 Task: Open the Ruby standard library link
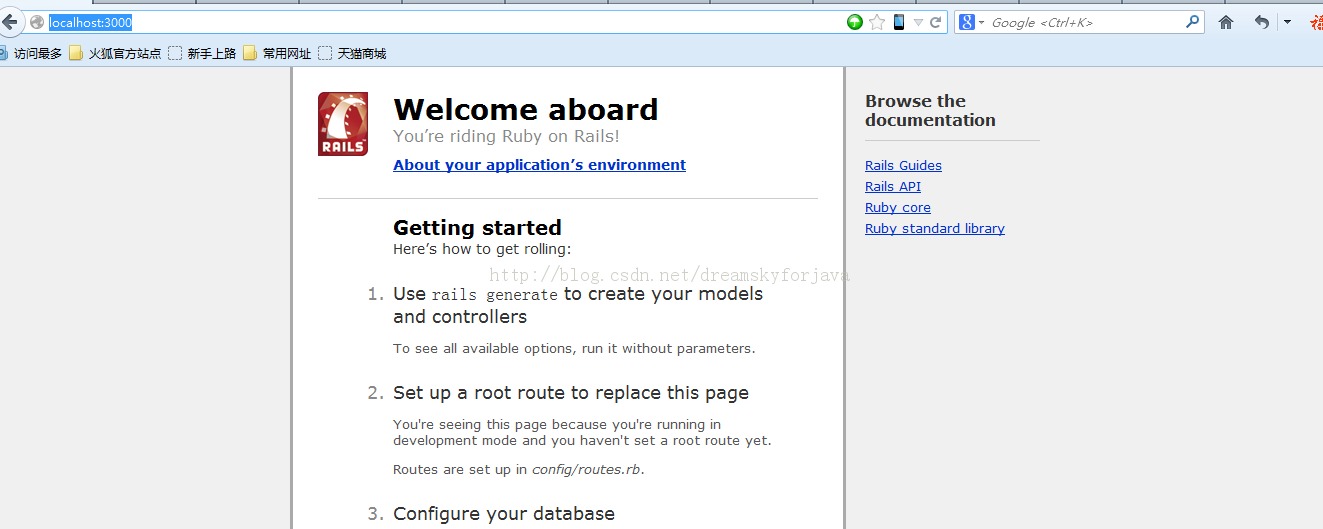pyautogui.click(x=935, y=229)
